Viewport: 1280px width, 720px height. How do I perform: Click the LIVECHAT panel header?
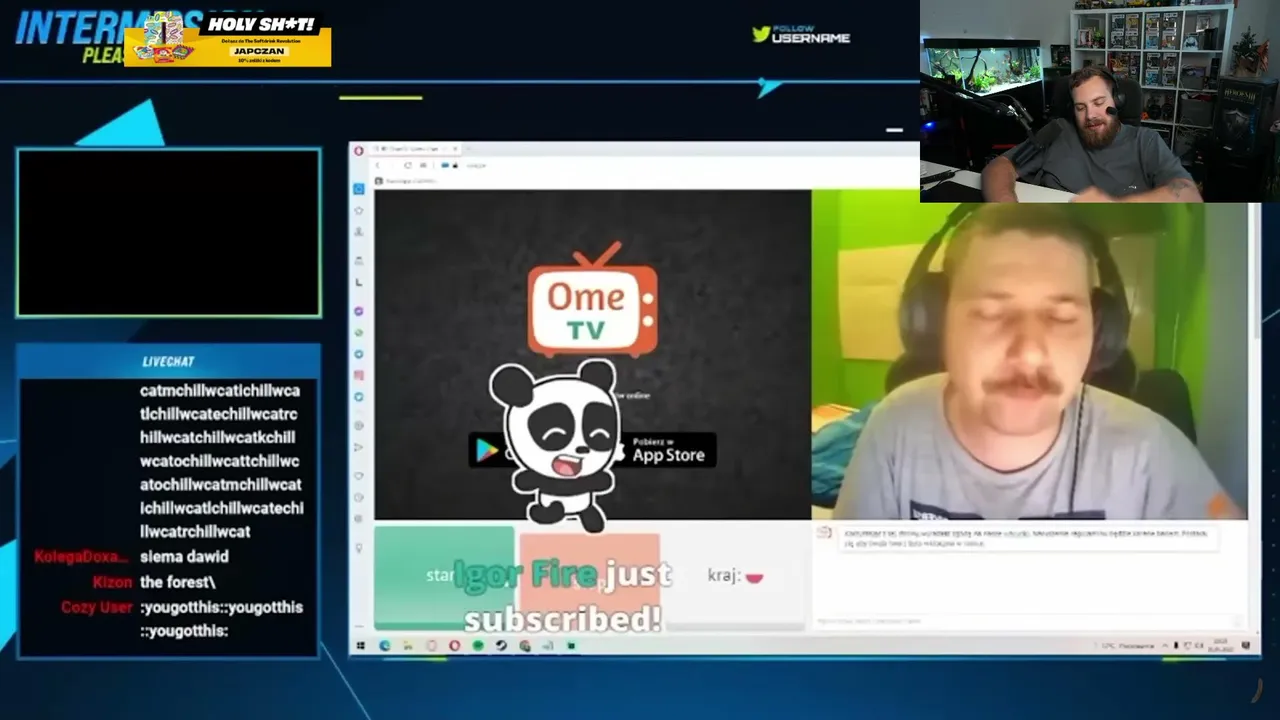click(x=168, y=361)
